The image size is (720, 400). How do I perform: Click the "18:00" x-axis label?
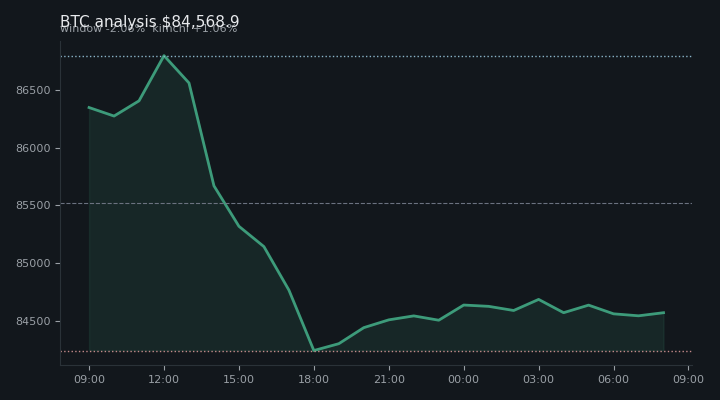314,379
